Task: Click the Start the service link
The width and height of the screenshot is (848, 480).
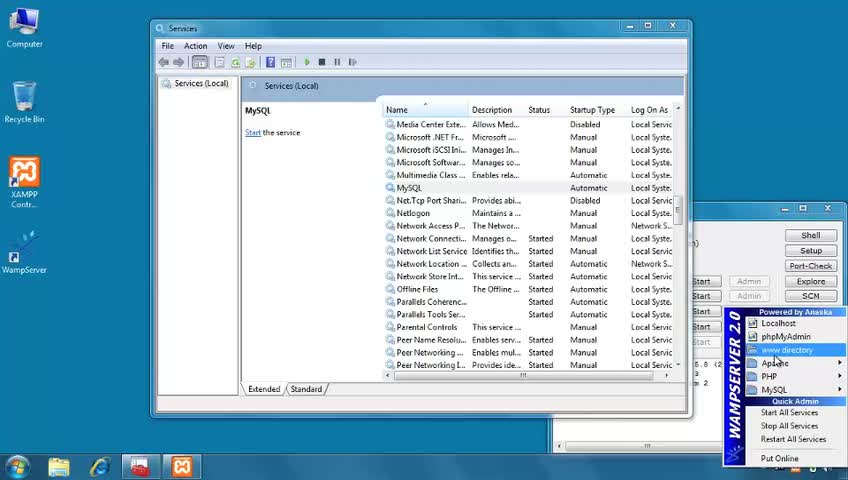Action: pos(253,132)
